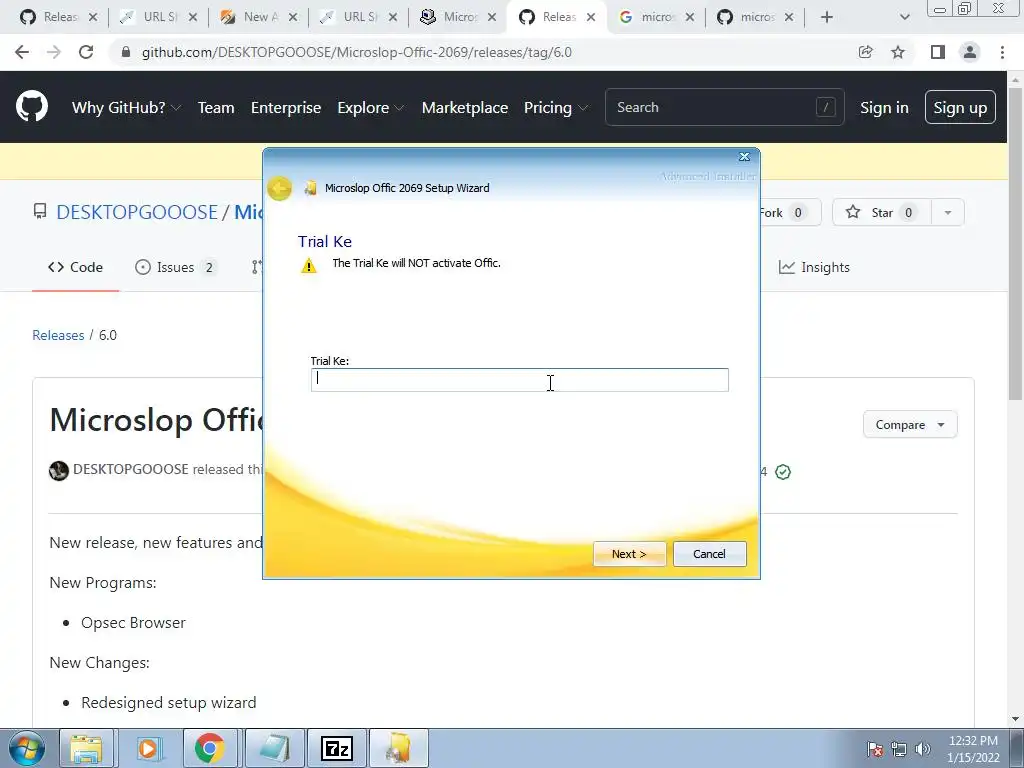
Task: Open Windows Explorer from taskbar
Action: click(x=87, y=748)
